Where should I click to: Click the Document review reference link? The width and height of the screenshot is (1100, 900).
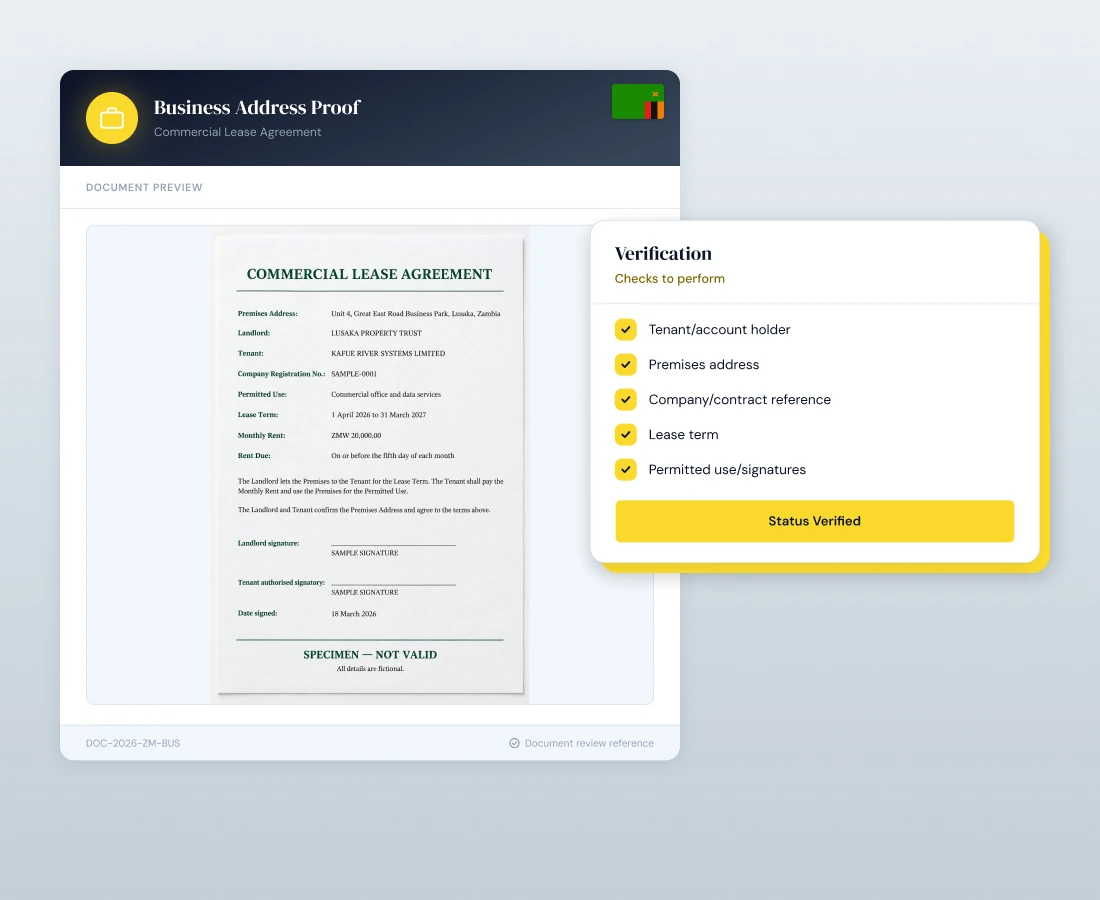click(589, 743)
